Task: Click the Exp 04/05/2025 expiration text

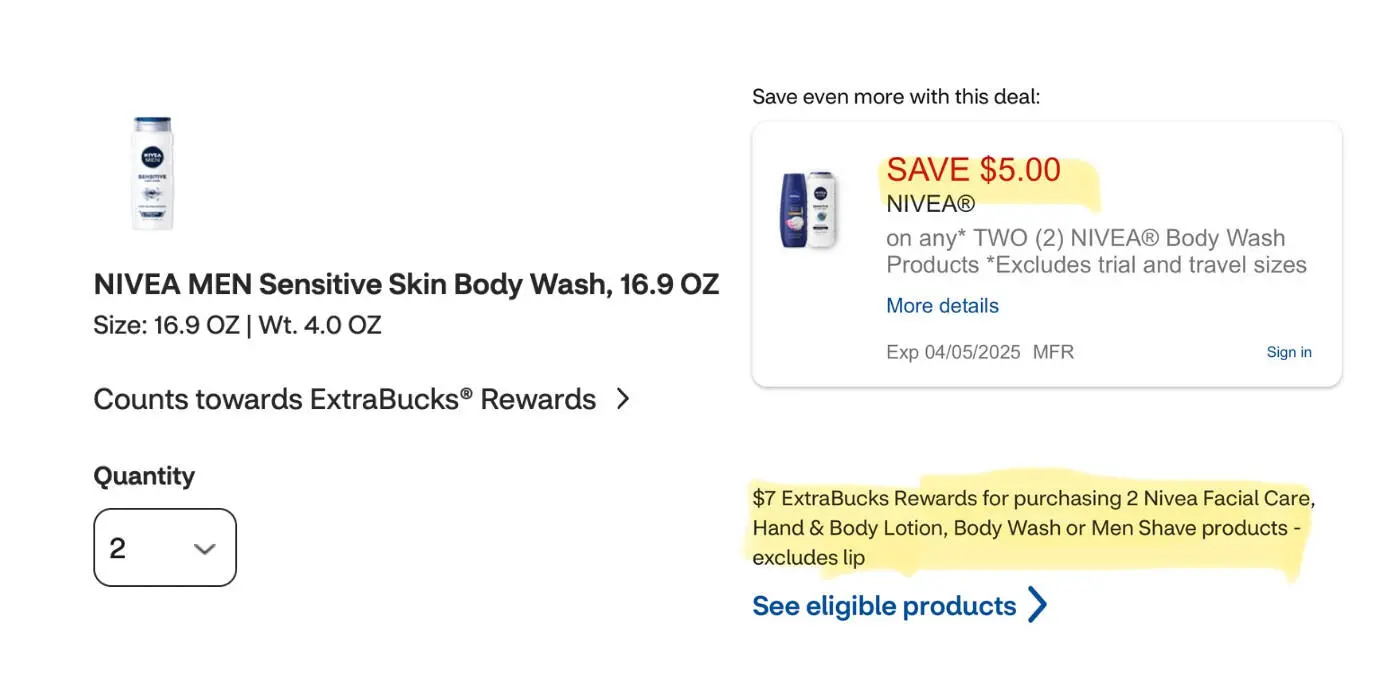Action: point(953,352)
